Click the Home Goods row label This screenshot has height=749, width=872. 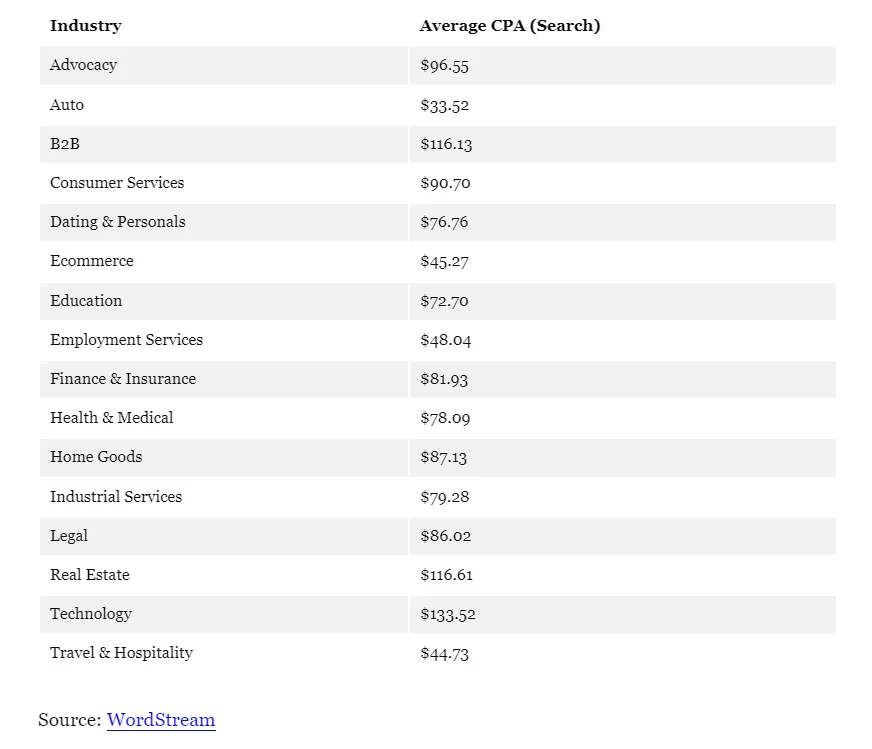[96, 457]
